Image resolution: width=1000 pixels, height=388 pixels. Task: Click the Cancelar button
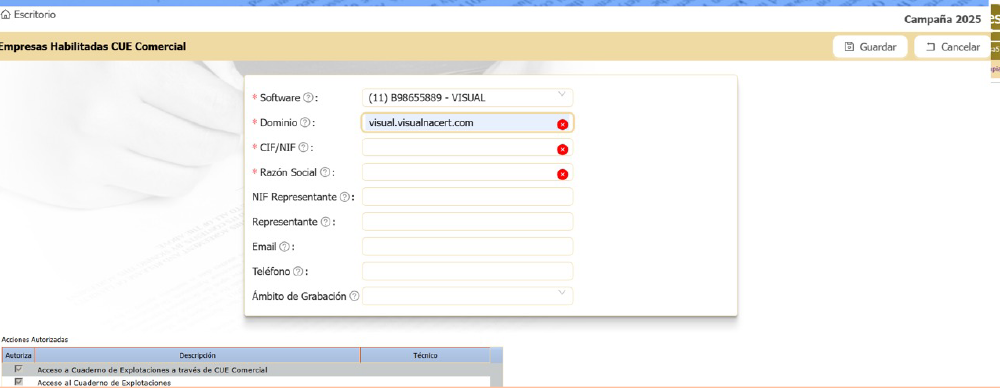coord(953,47)
